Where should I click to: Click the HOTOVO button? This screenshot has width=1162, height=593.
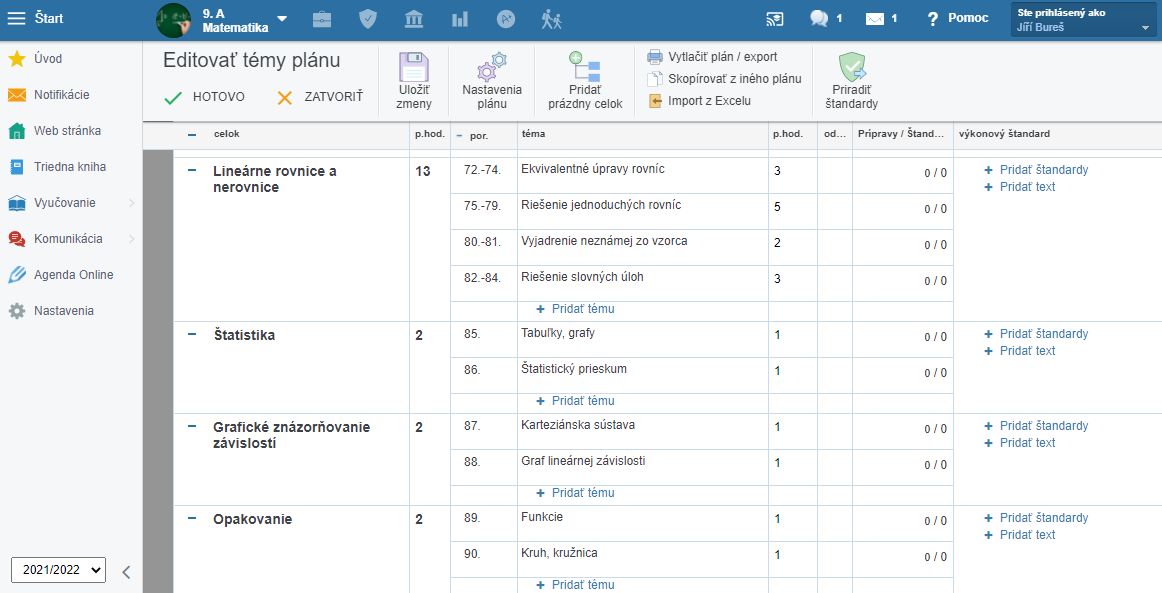[205, 97]
